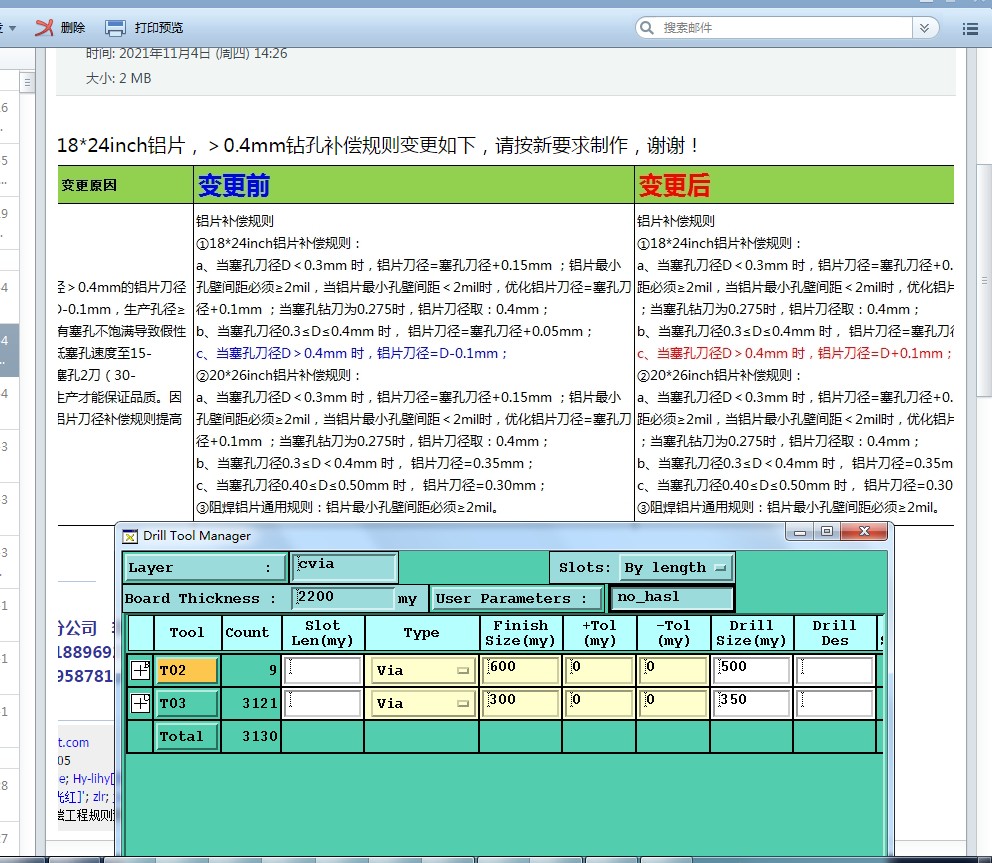Viewport: 992px width, 863px height.
Task: Click the email vertical scrollbar
Action: [984, 280]
